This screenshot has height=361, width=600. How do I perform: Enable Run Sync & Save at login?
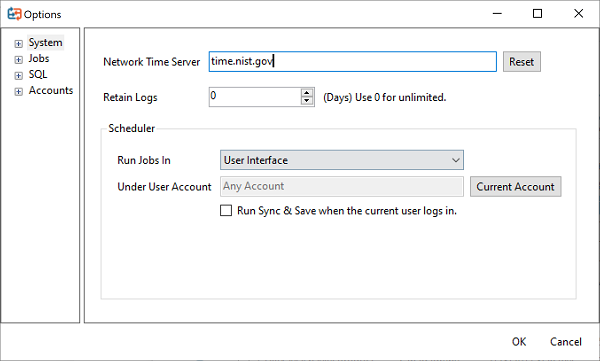(226, 211)
